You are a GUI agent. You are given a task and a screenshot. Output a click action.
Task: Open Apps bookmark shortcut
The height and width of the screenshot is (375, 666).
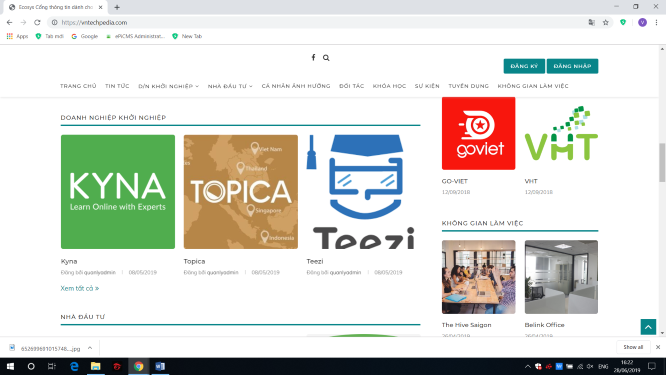pyautogui.click(x=17, y=37)
